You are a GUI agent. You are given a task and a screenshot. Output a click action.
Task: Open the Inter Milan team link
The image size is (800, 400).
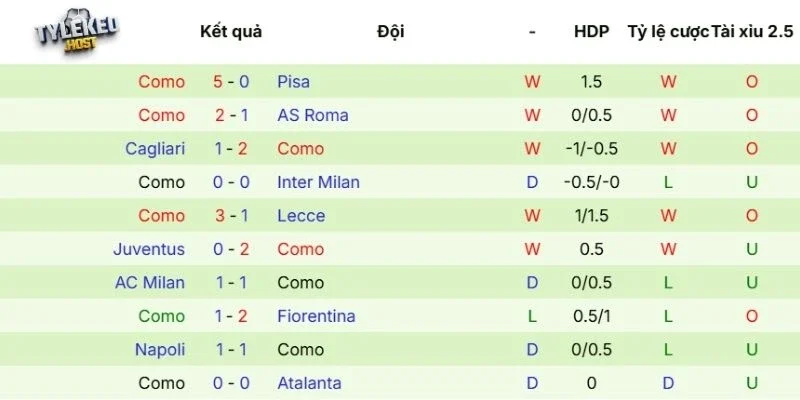coord(318,182)
